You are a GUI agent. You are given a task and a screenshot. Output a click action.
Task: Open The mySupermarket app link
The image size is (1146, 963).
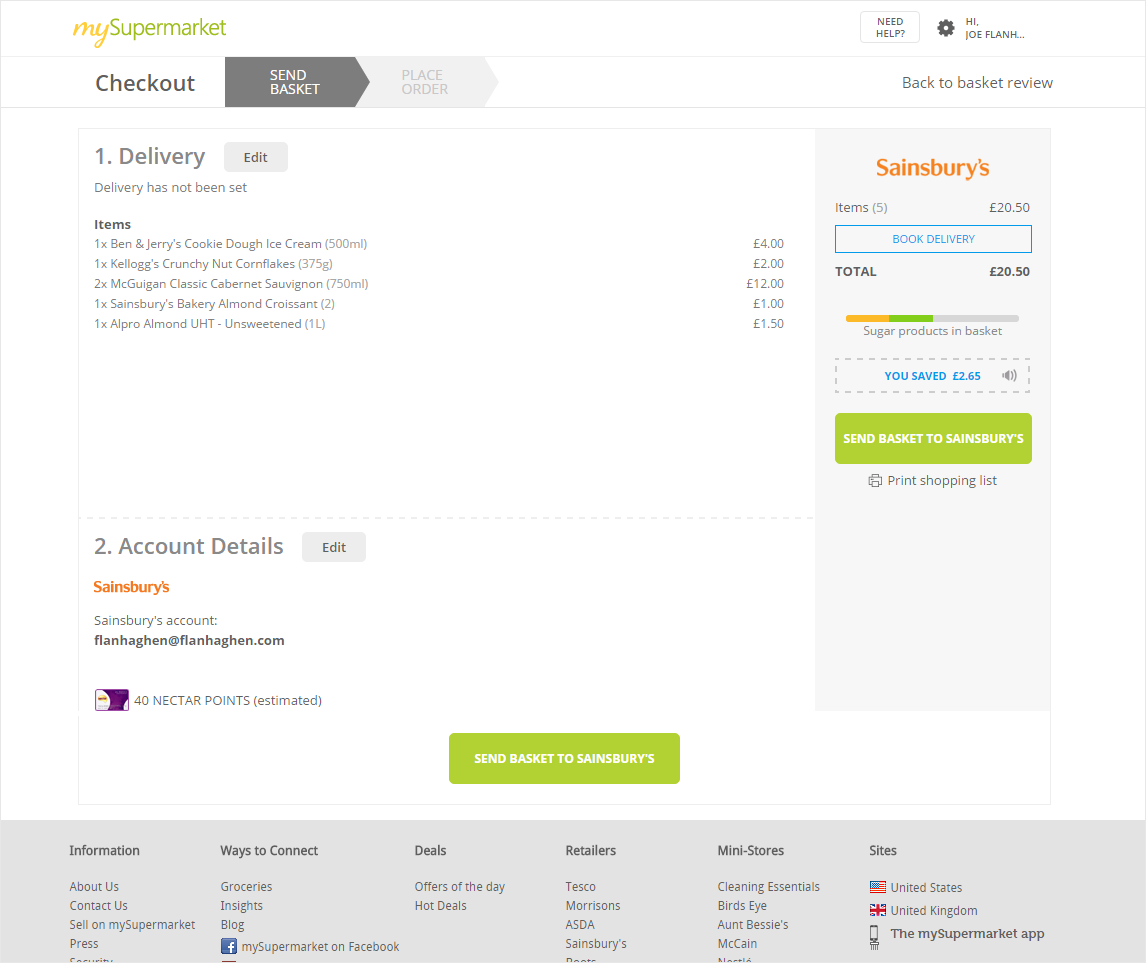(x=967, y=934)
